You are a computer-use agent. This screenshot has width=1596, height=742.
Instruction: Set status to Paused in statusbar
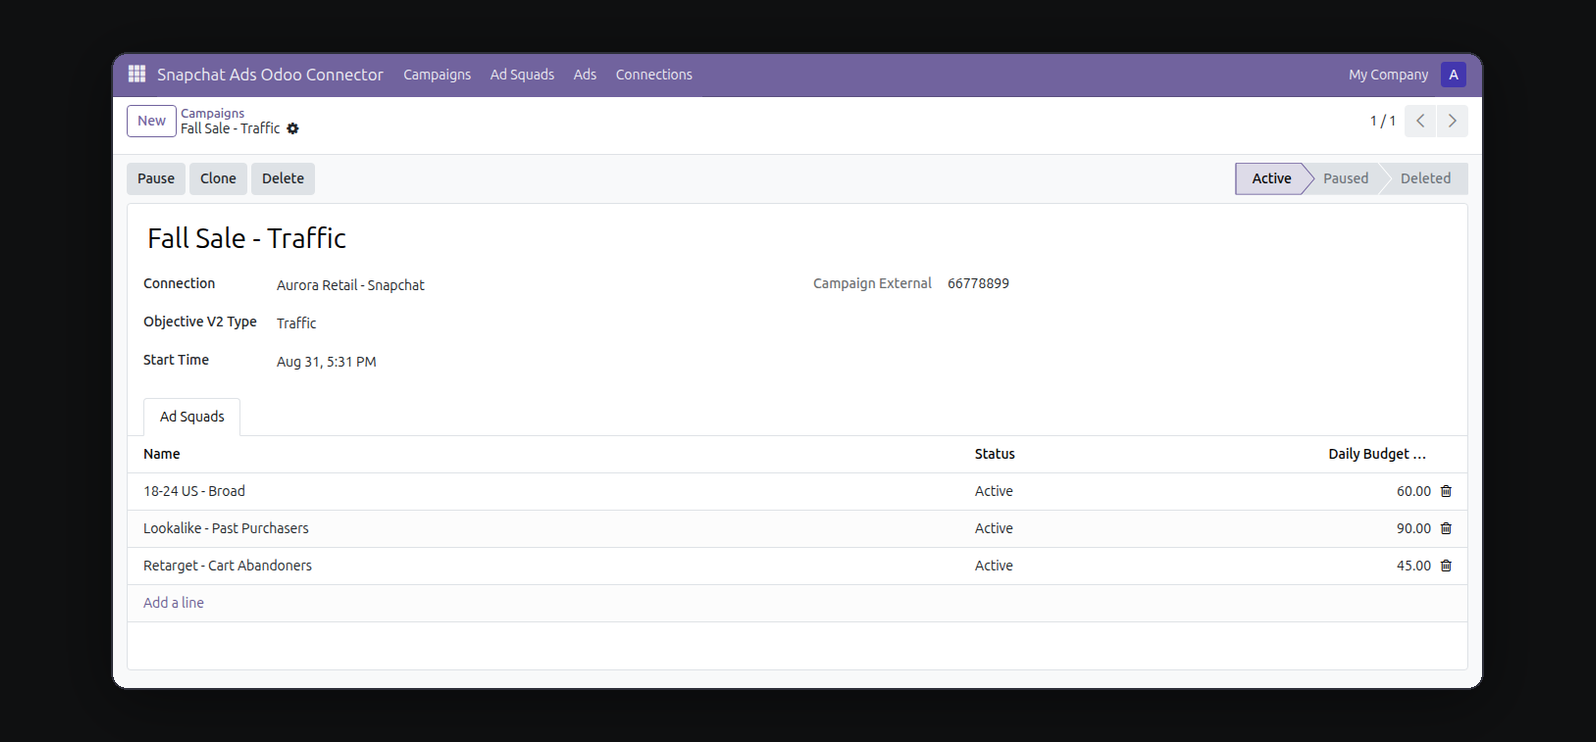click(1345, 179)
